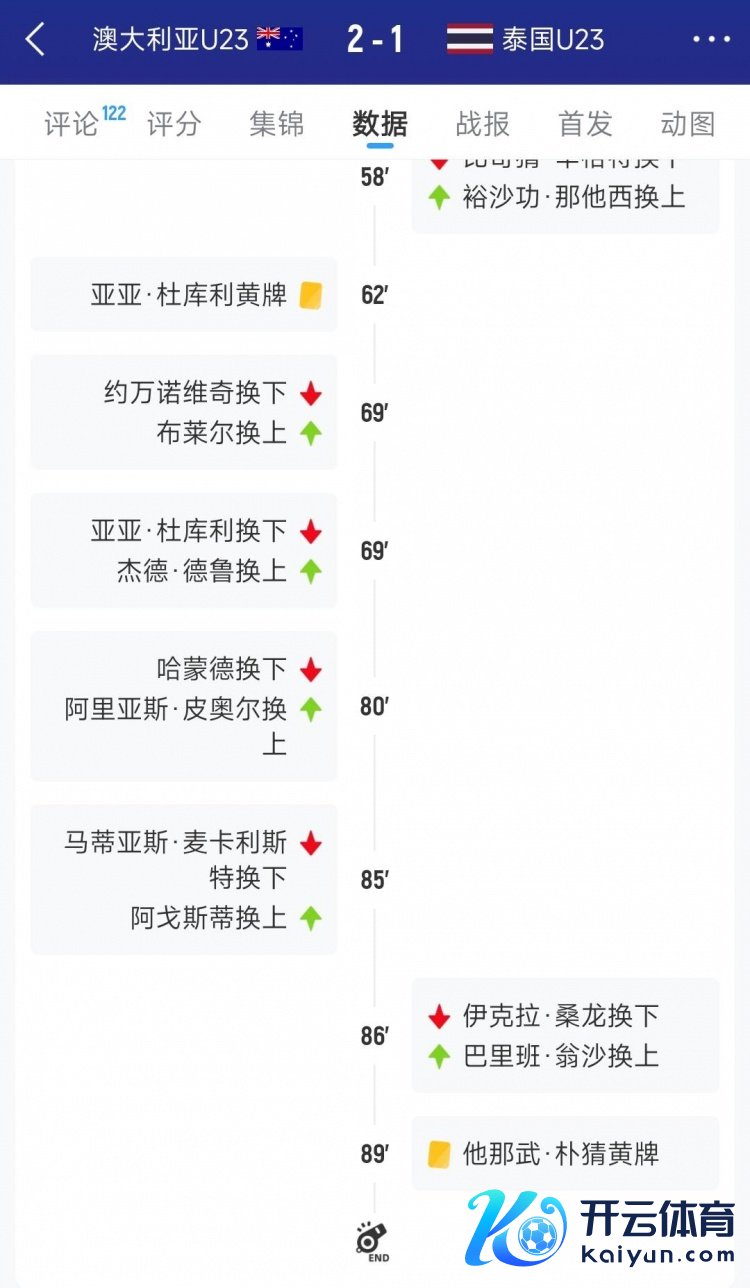Image resolution: width=750 pixels, height=1288 pixels.
Task: Tap the red substitution-off arrow beside 约万诺维奇
Action: (x=311, y=393)
